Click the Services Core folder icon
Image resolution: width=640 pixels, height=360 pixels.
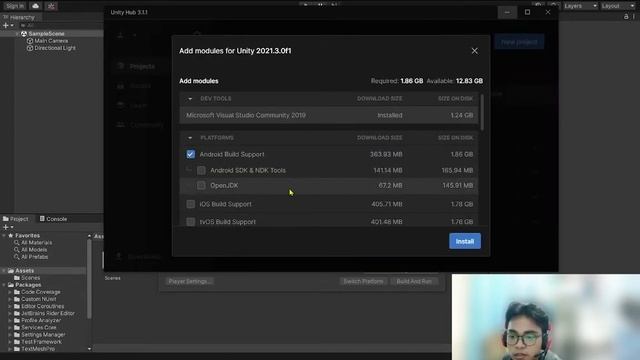[x=17, y=327]
